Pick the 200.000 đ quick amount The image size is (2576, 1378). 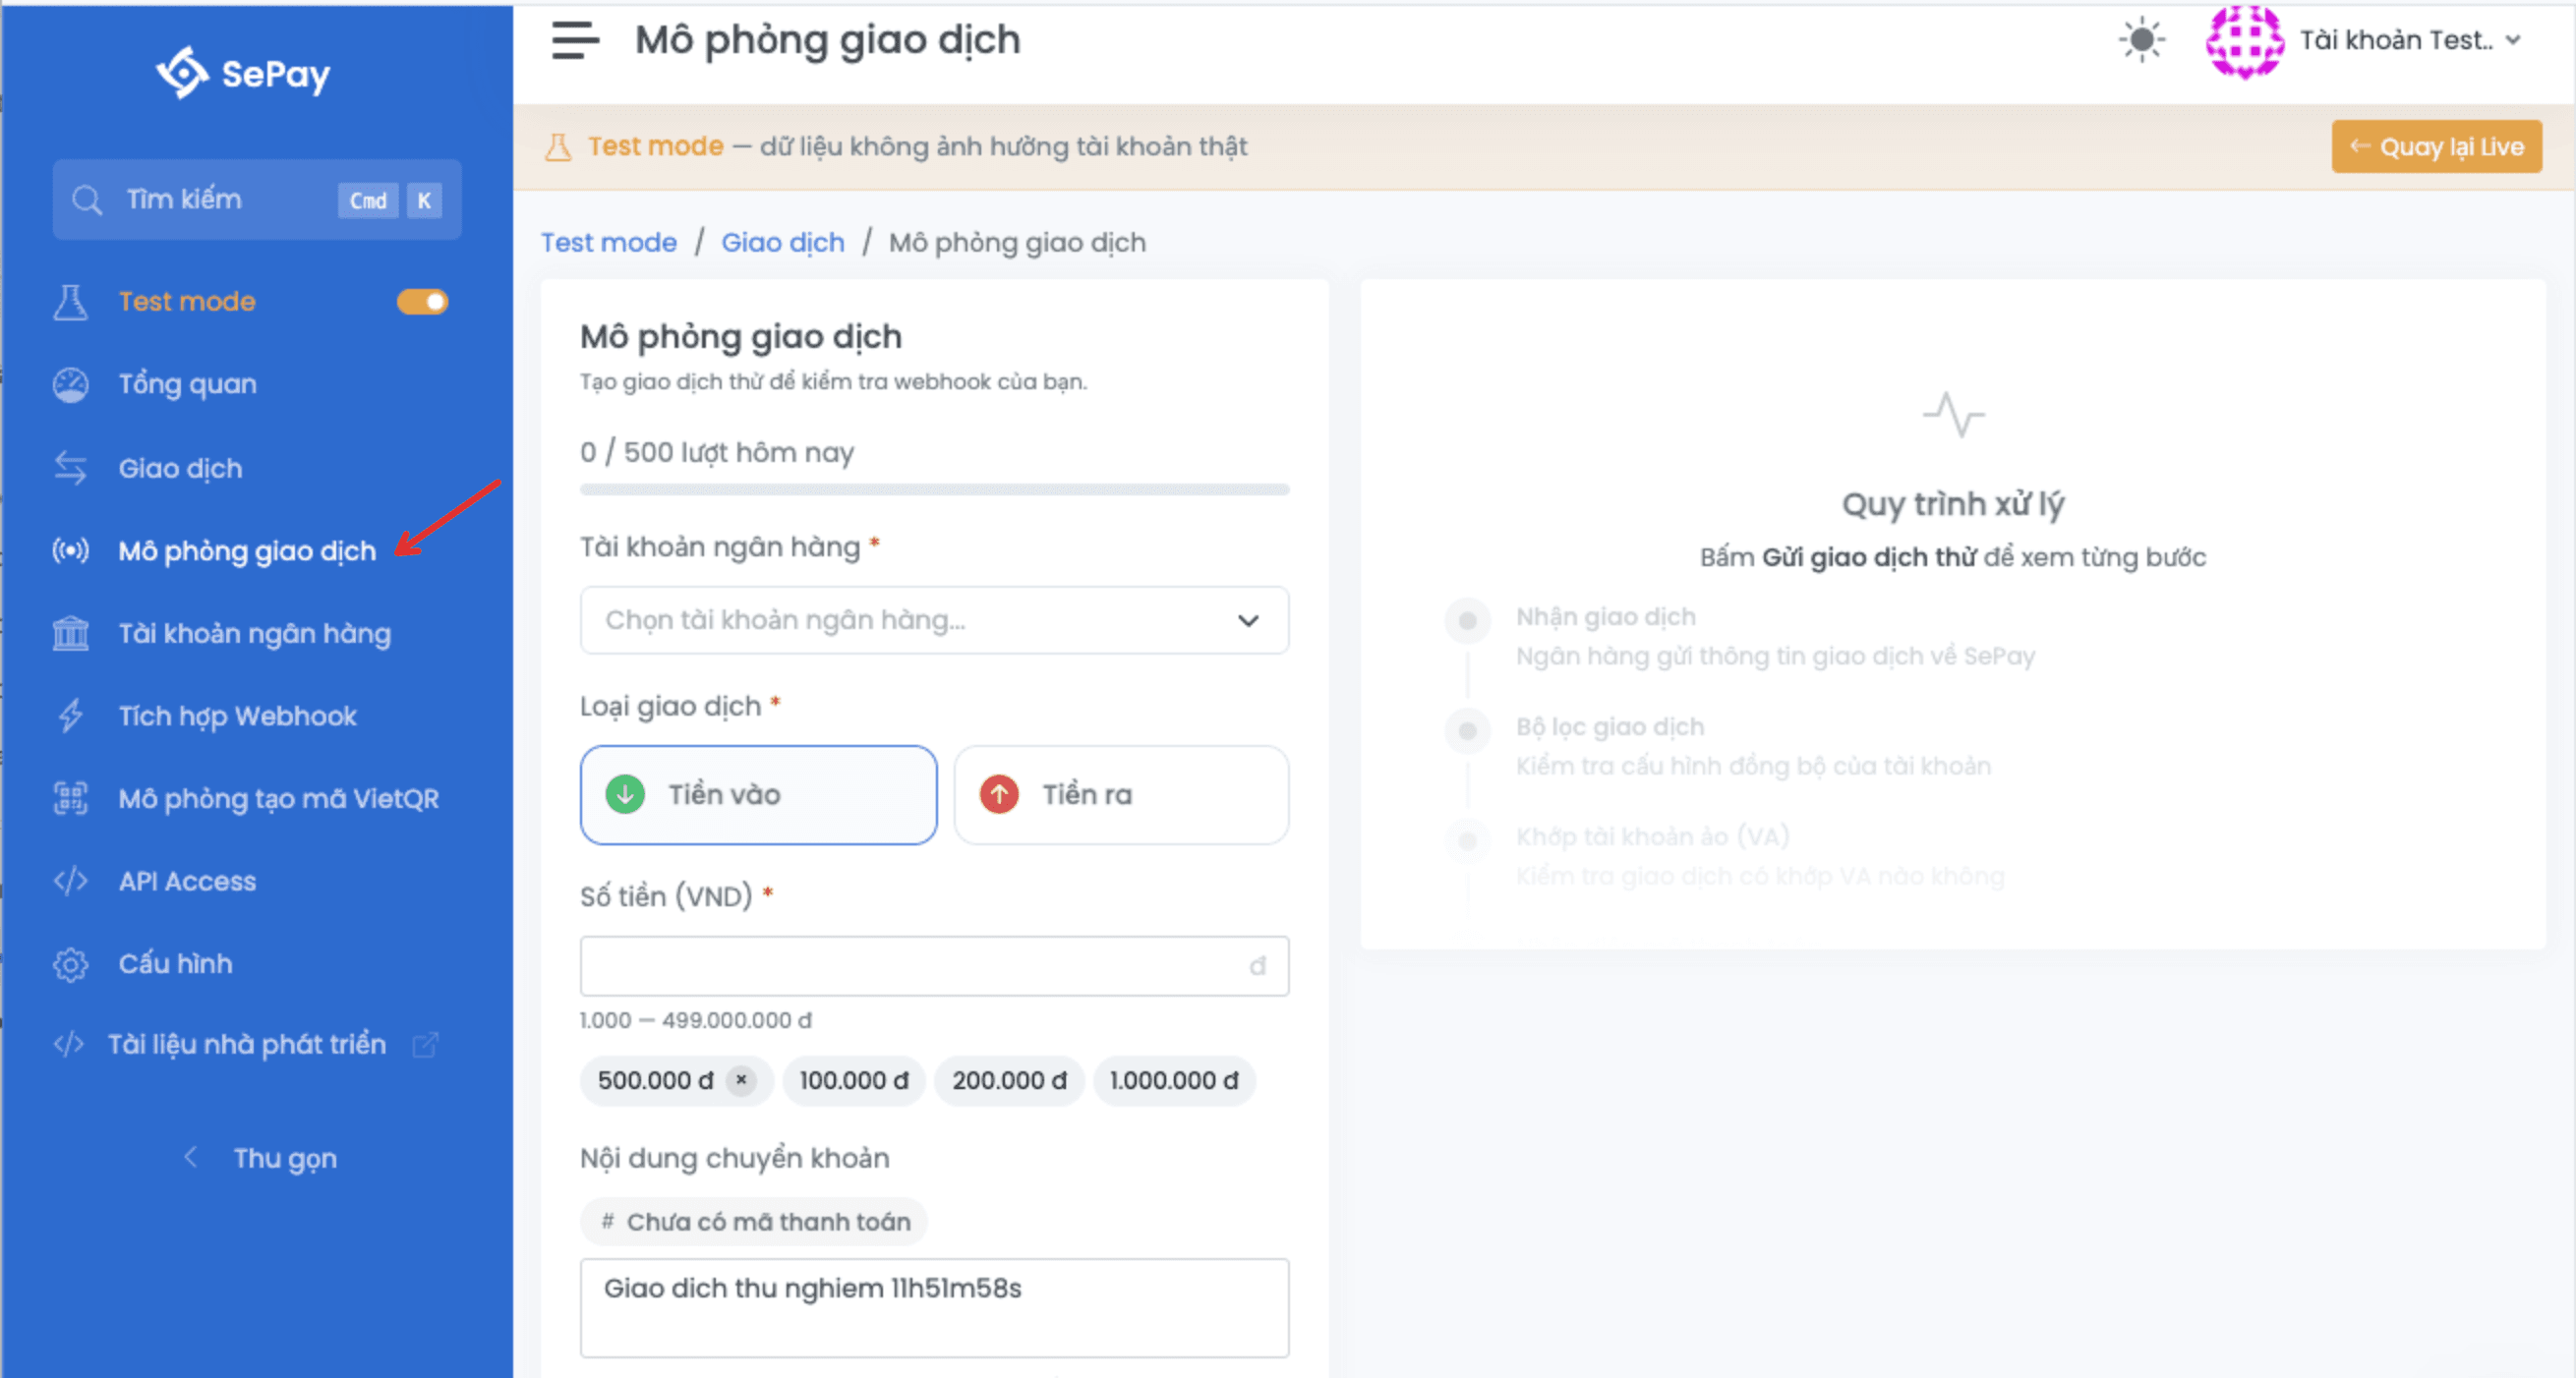(1009, 1081)
